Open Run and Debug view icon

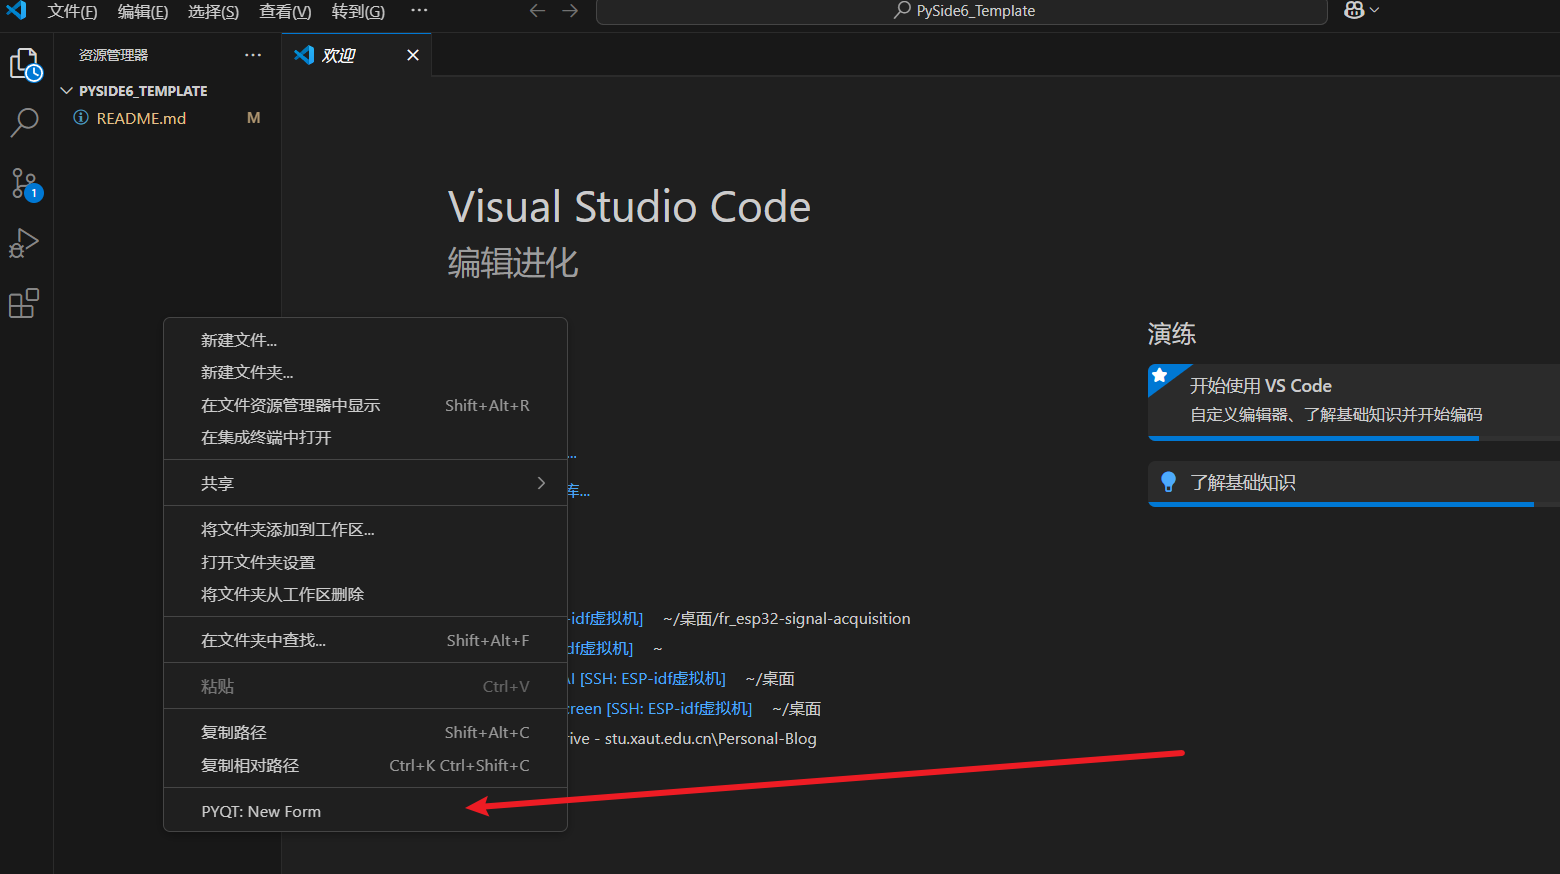tap(25, 243)
